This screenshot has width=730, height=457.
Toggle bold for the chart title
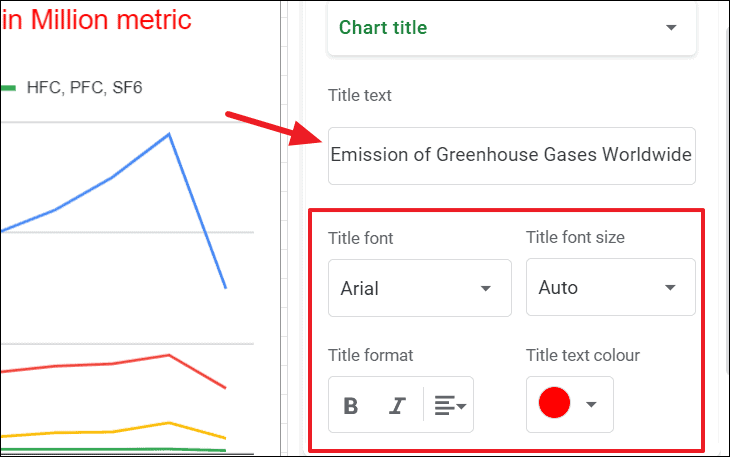(351, 405)
